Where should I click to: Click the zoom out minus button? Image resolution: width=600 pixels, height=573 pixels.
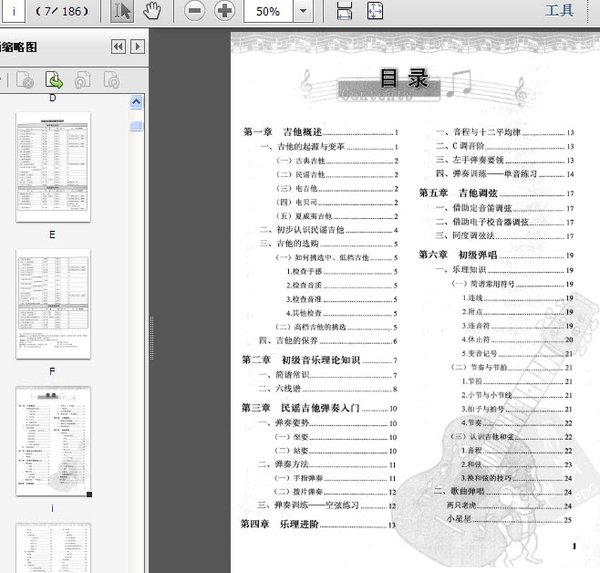pyautogui.click(x=195, y=11)
